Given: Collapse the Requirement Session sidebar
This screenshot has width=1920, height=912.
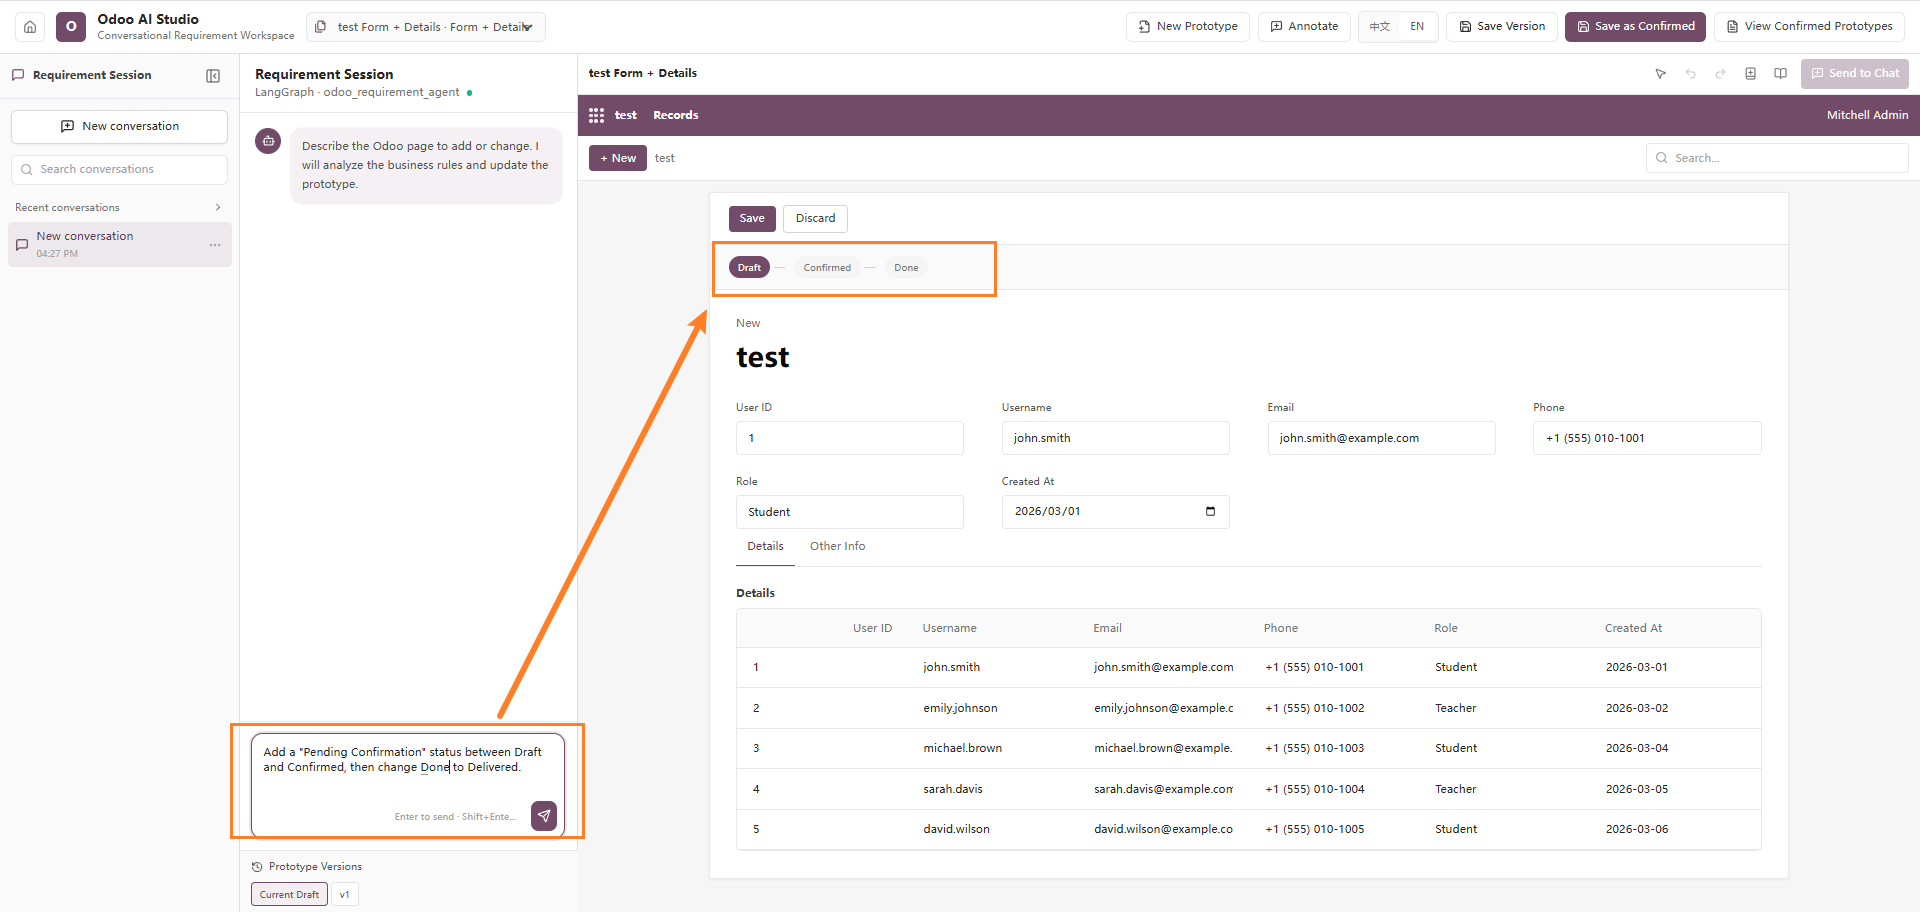Looking at the screenshot, I should [213, 76].
